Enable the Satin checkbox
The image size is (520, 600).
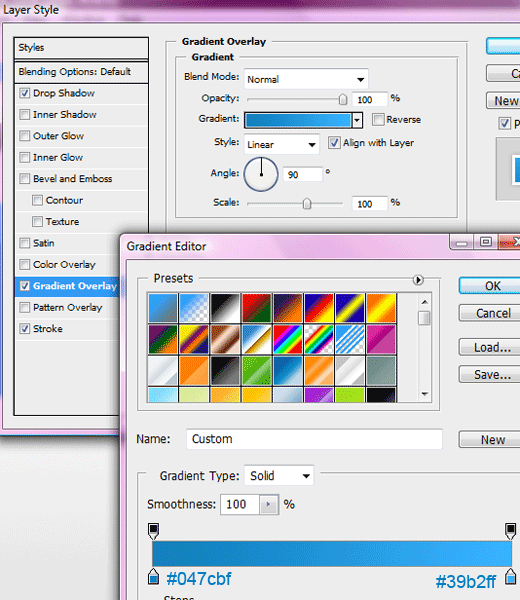click(25, 243)
